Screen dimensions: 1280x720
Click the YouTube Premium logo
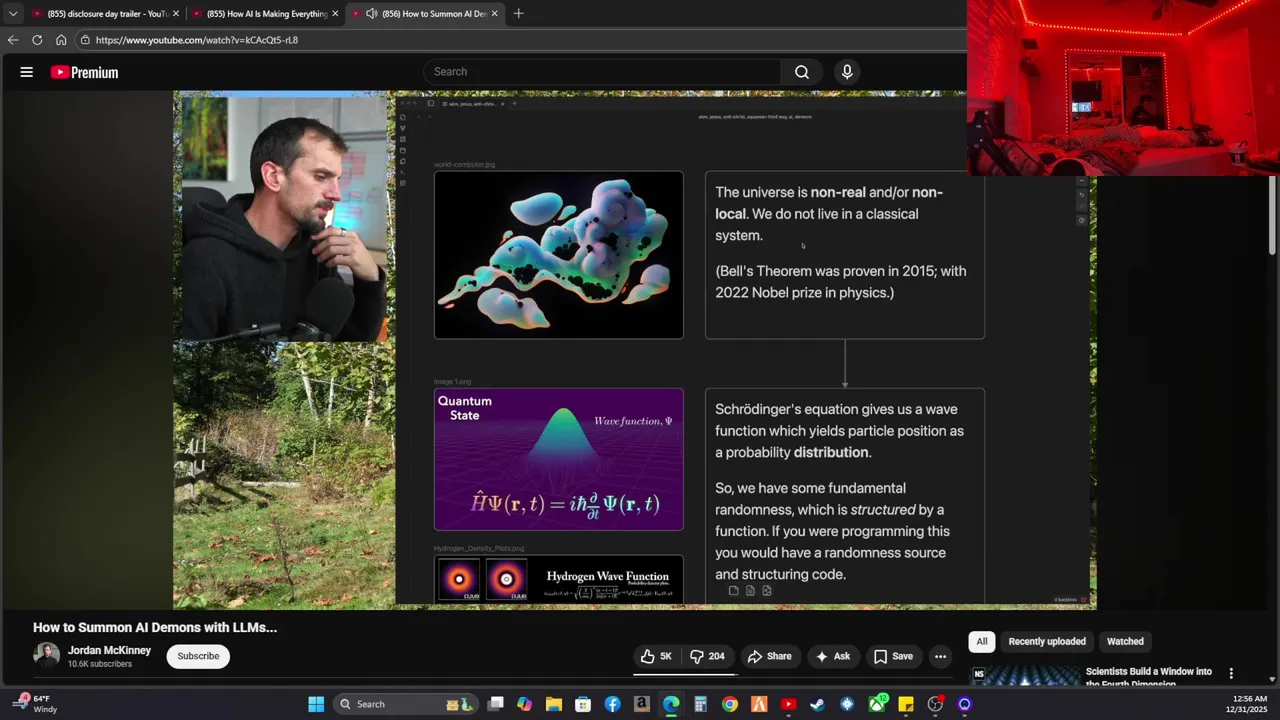(85, 72)
